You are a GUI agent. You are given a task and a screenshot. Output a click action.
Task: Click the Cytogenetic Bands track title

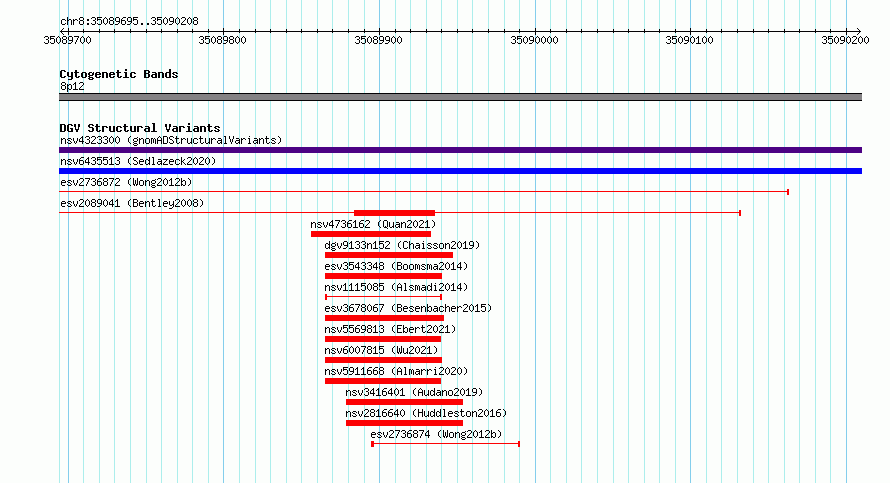tap(119, 74)
